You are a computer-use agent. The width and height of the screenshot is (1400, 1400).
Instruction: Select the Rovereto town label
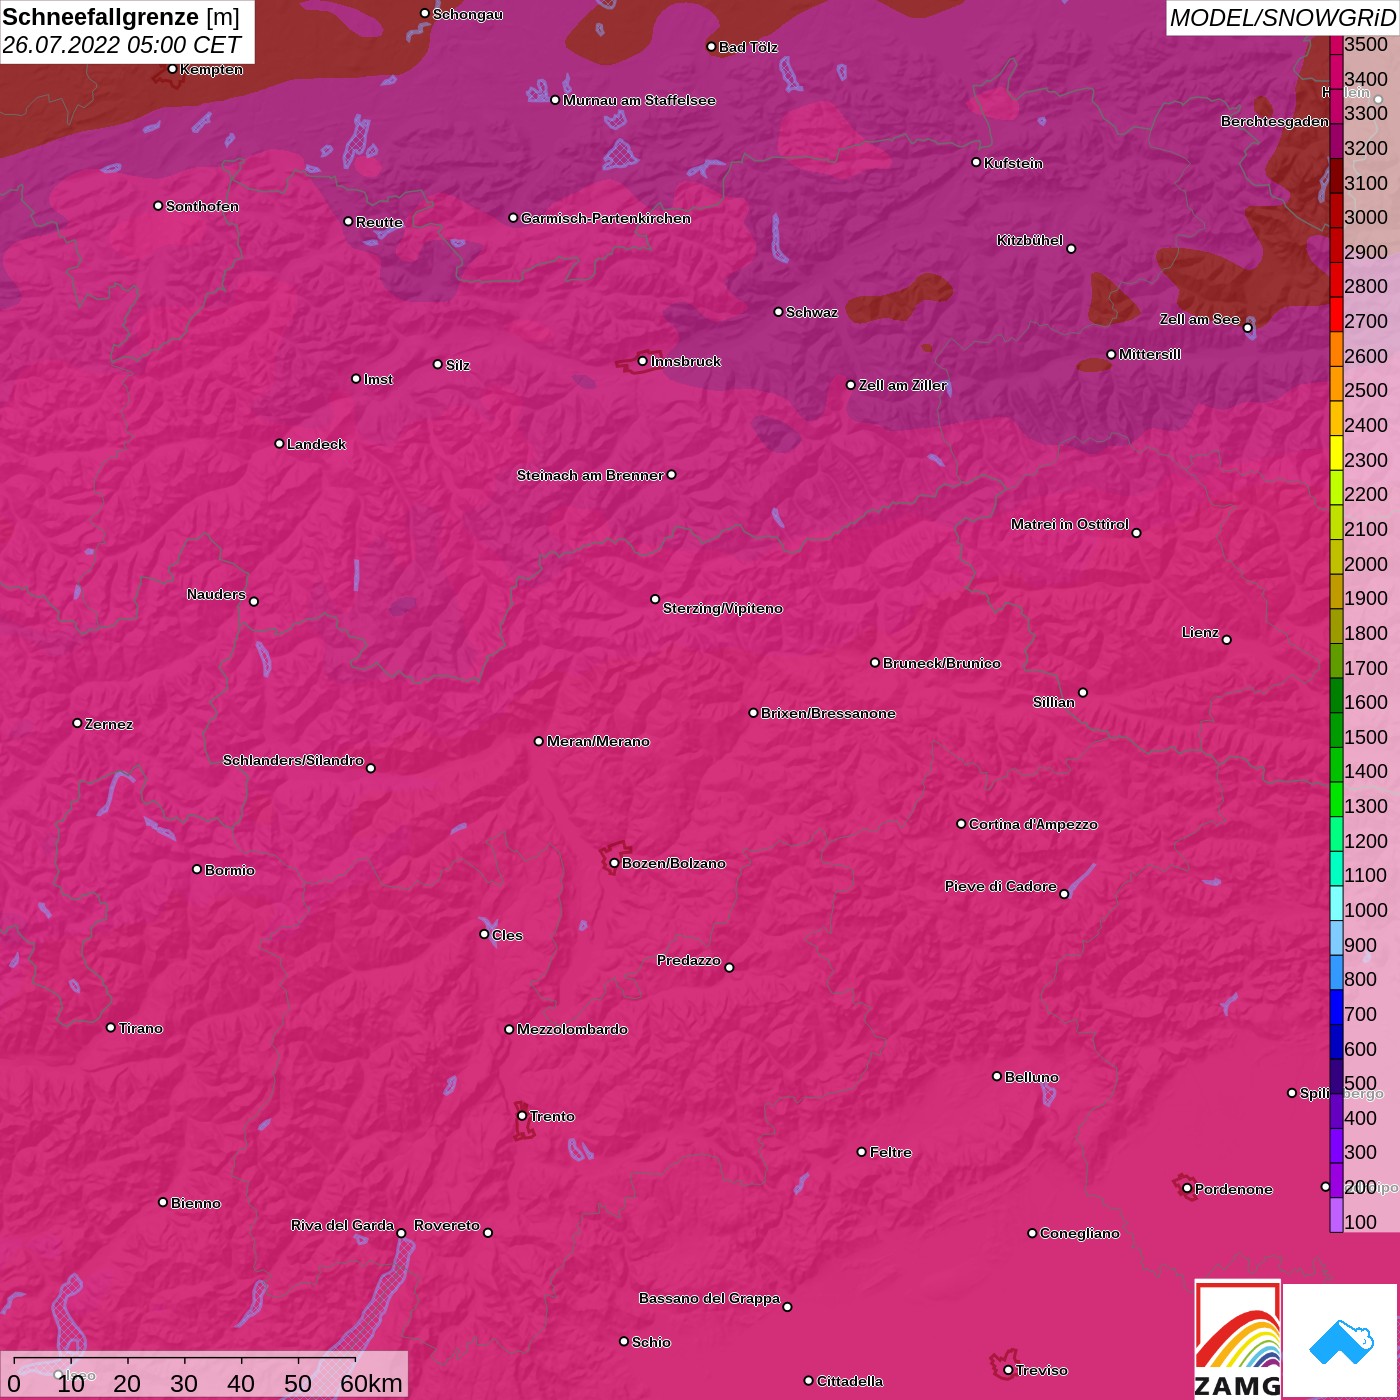click(446, 1225)
